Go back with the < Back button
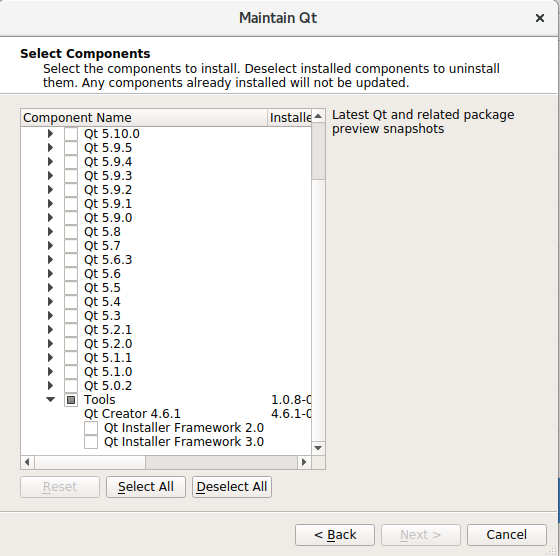This screenshot has width=560, height=556. tap(335, 535)
